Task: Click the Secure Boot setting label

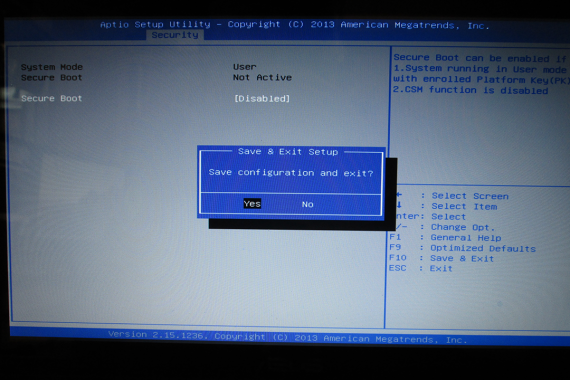Action: tap(51, 98)
